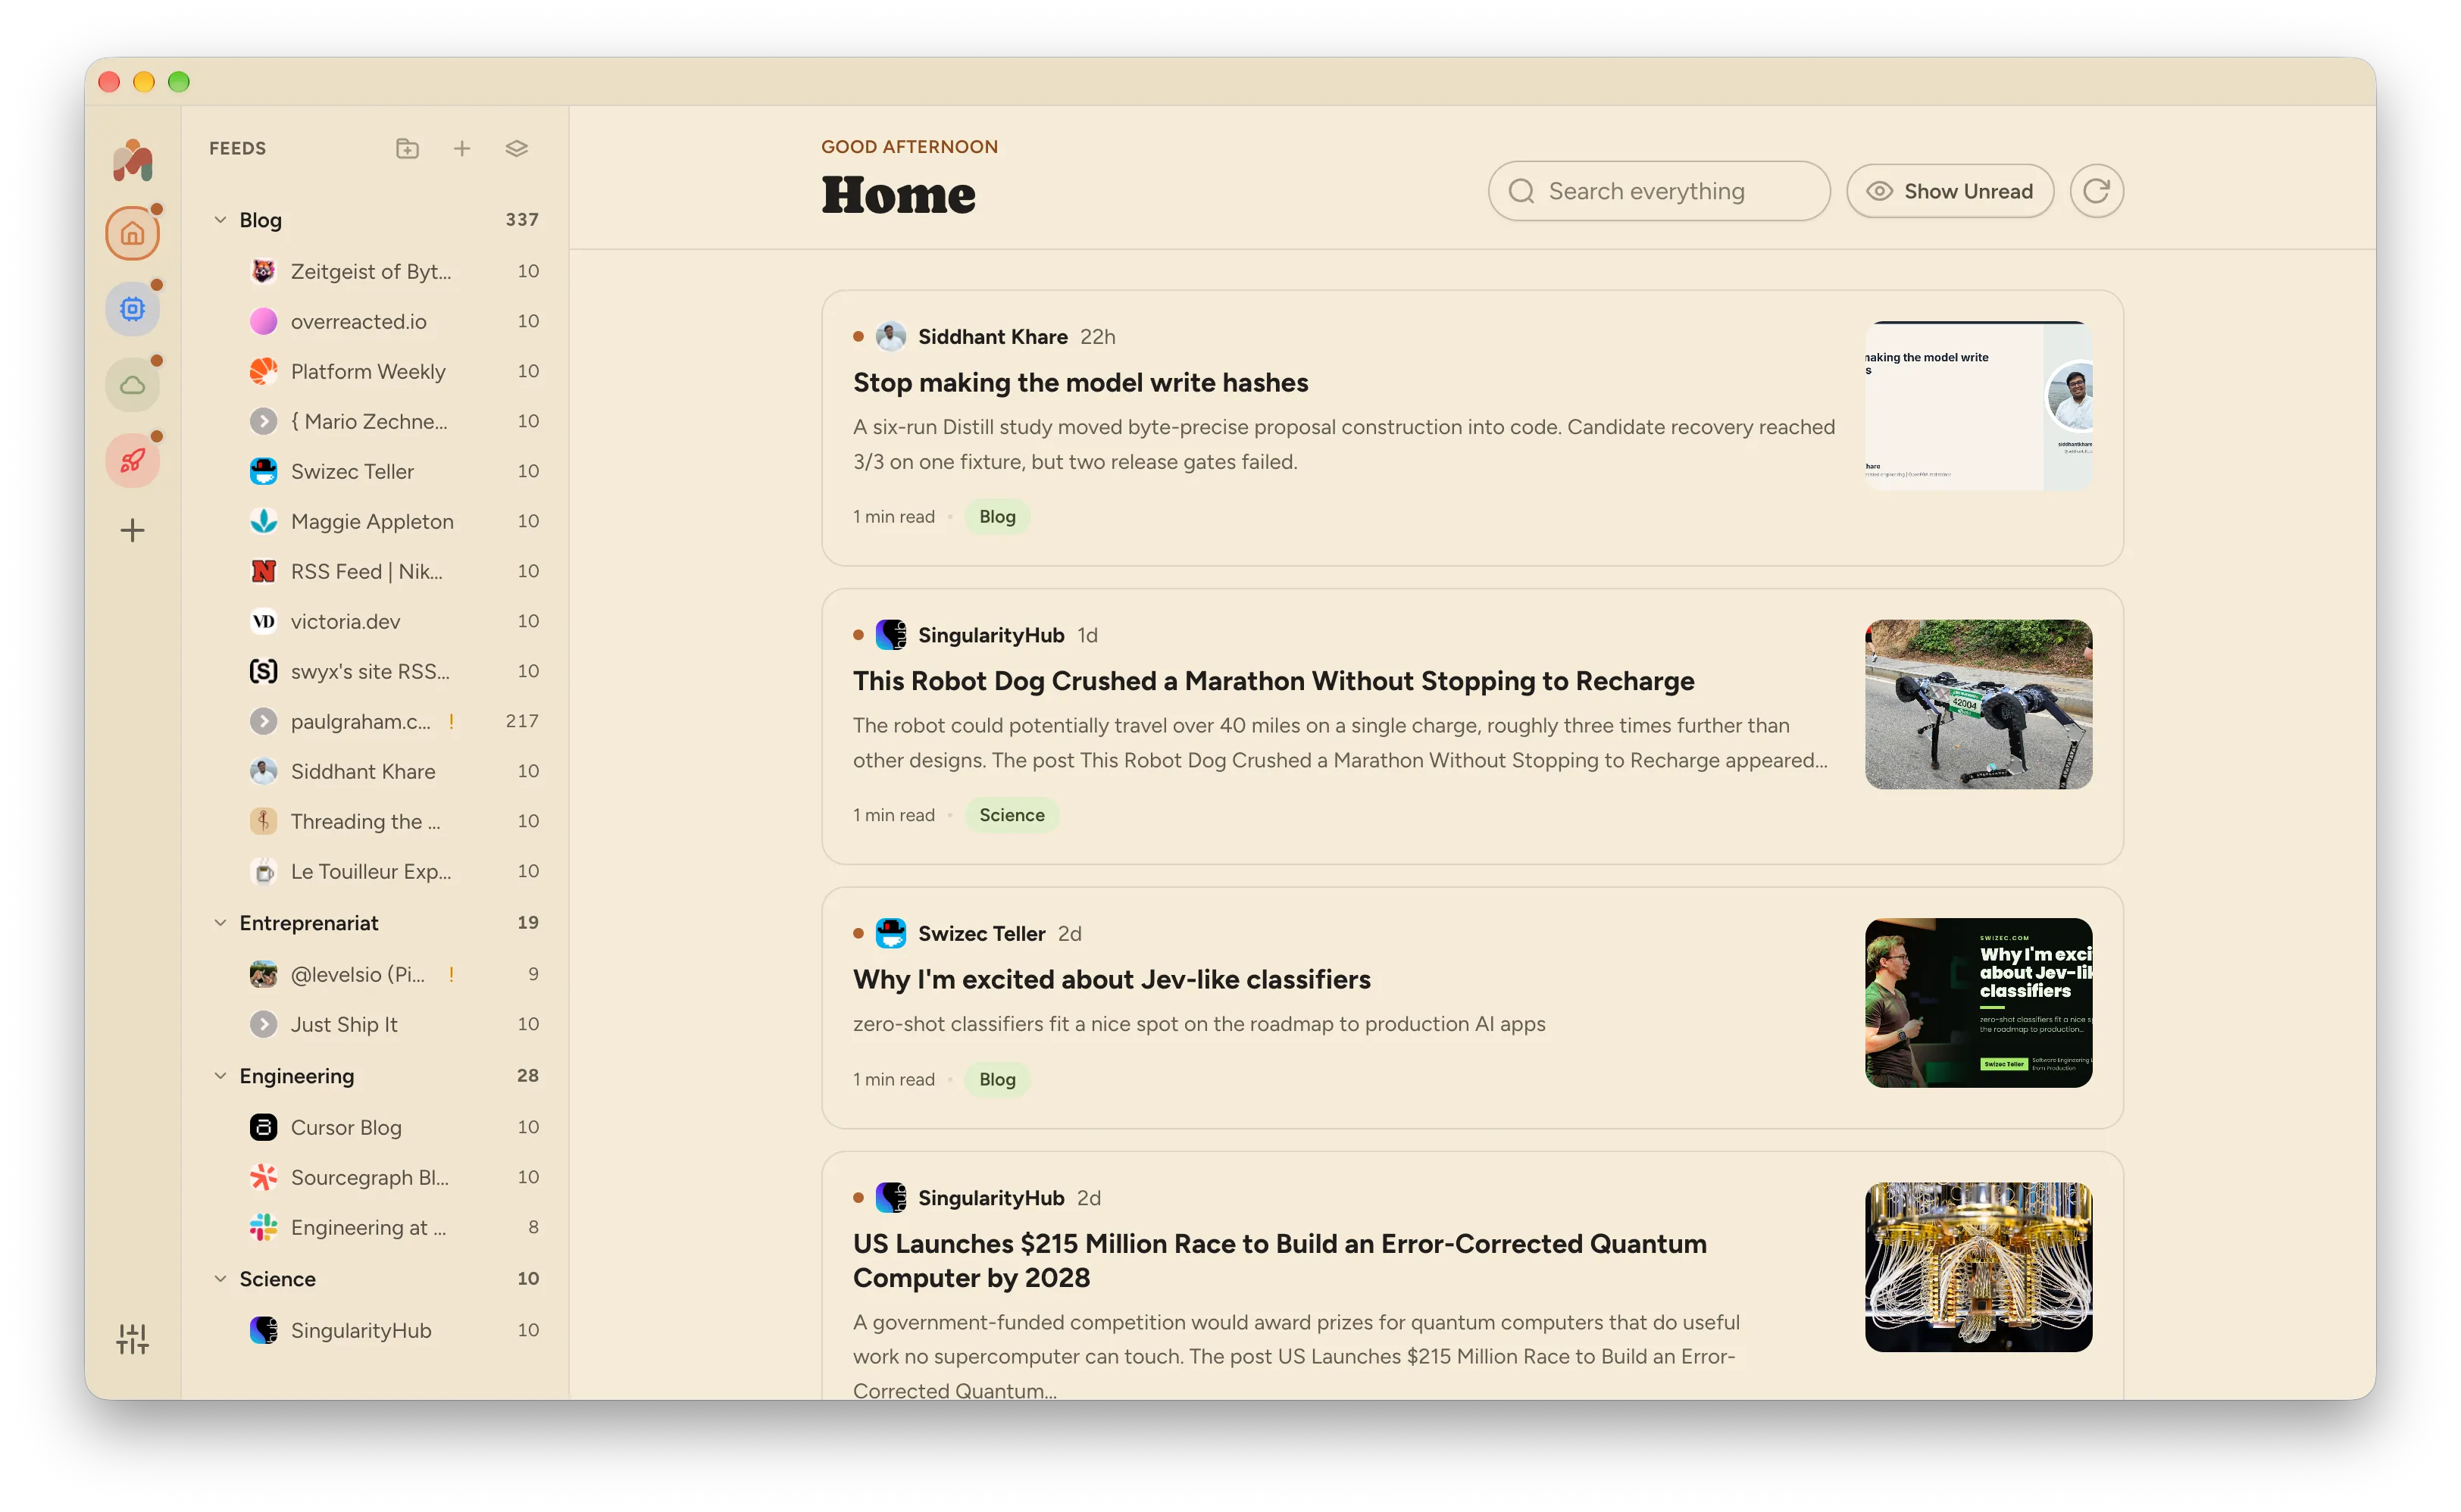Click the app logo at top of sidebar
2461x1512 pixels.
(132, 160)
